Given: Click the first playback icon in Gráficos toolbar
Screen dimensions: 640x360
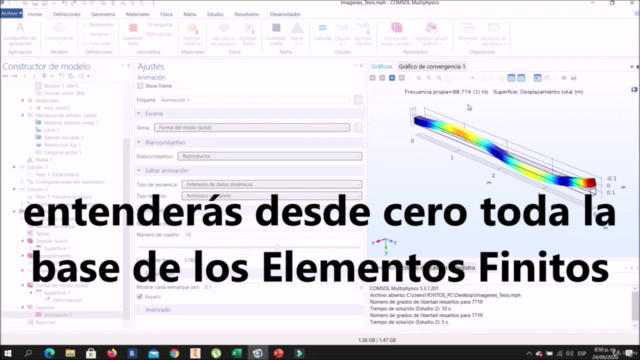Looking at the screenshot, I should 373,78.
